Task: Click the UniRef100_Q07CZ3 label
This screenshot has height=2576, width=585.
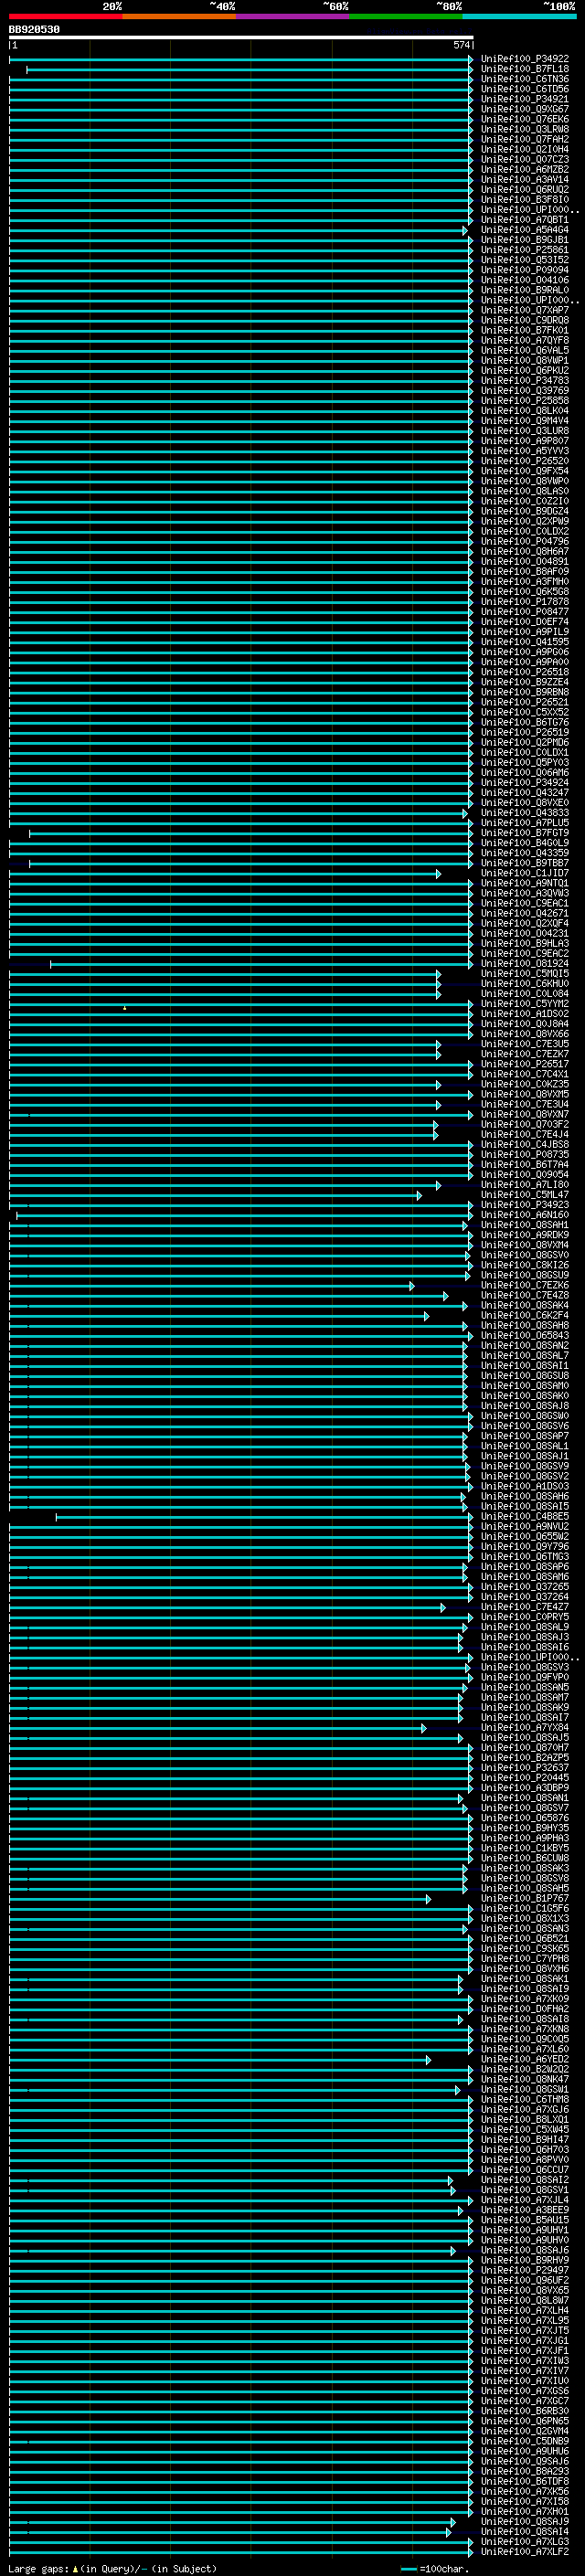Action: (x=524, y=160)
